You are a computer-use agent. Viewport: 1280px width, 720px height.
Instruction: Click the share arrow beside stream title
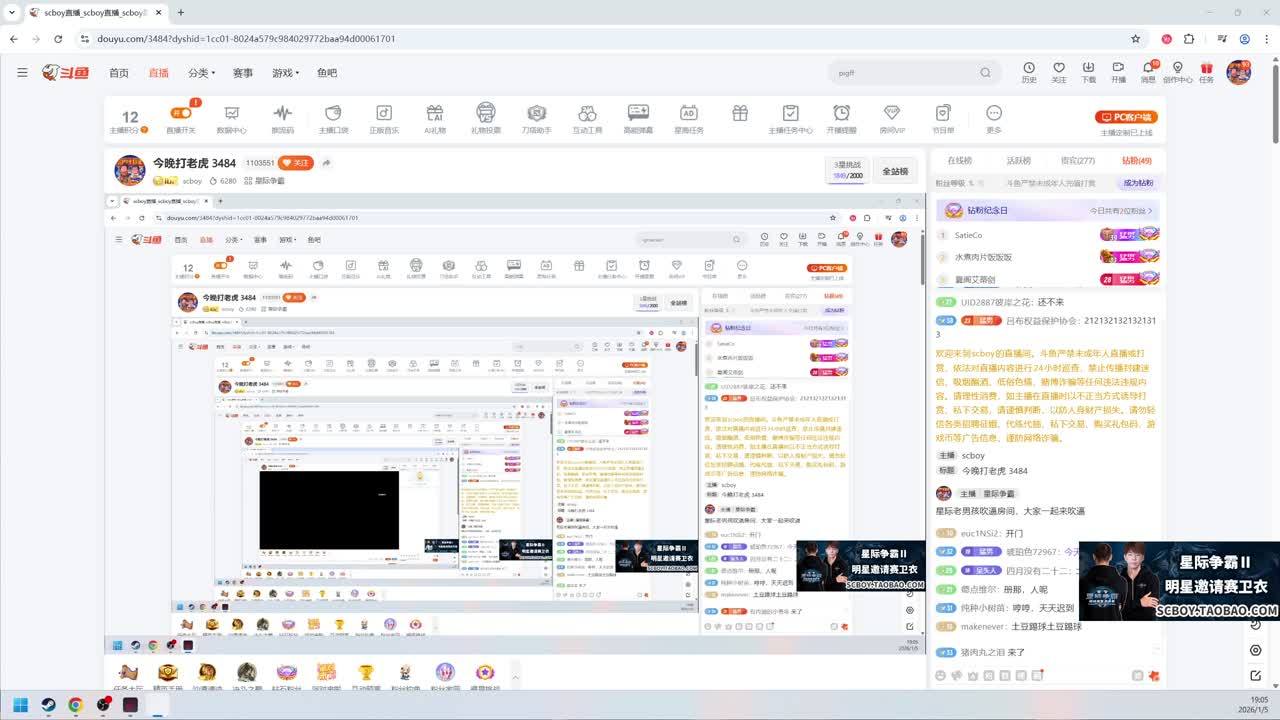pyautogui.click(x=327, y=163)
